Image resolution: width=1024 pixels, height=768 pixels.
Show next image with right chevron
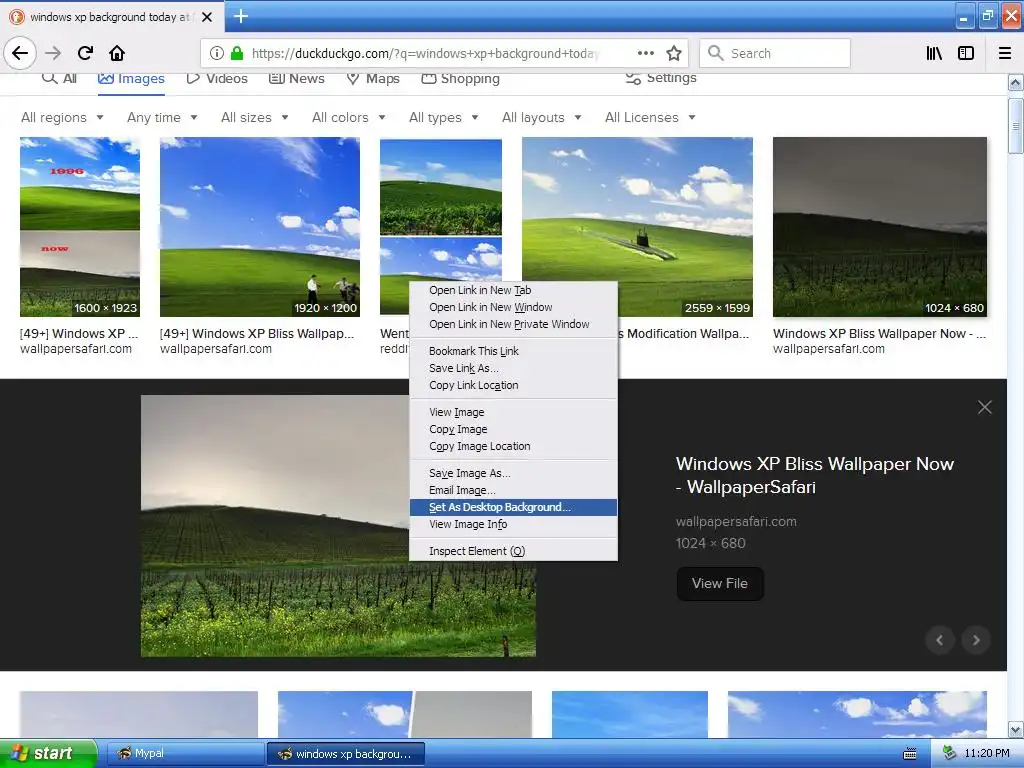pos(976,640)
